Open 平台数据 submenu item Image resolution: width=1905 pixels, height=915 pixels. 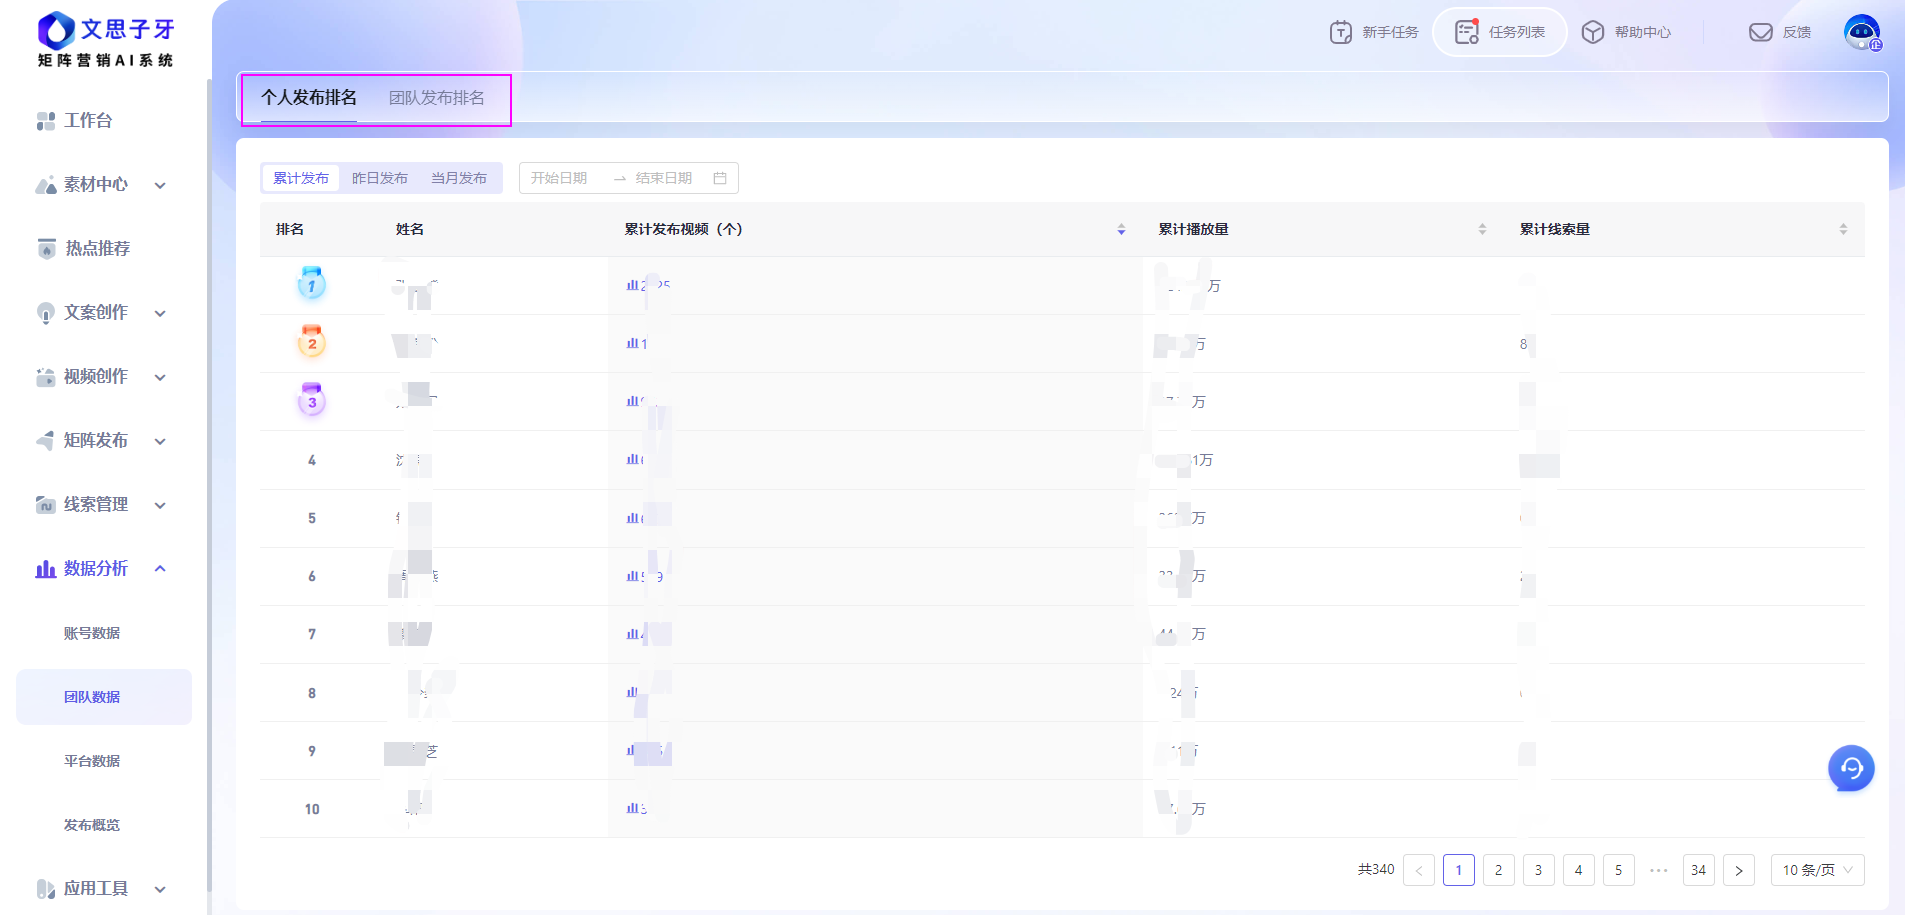pos(92,761)
